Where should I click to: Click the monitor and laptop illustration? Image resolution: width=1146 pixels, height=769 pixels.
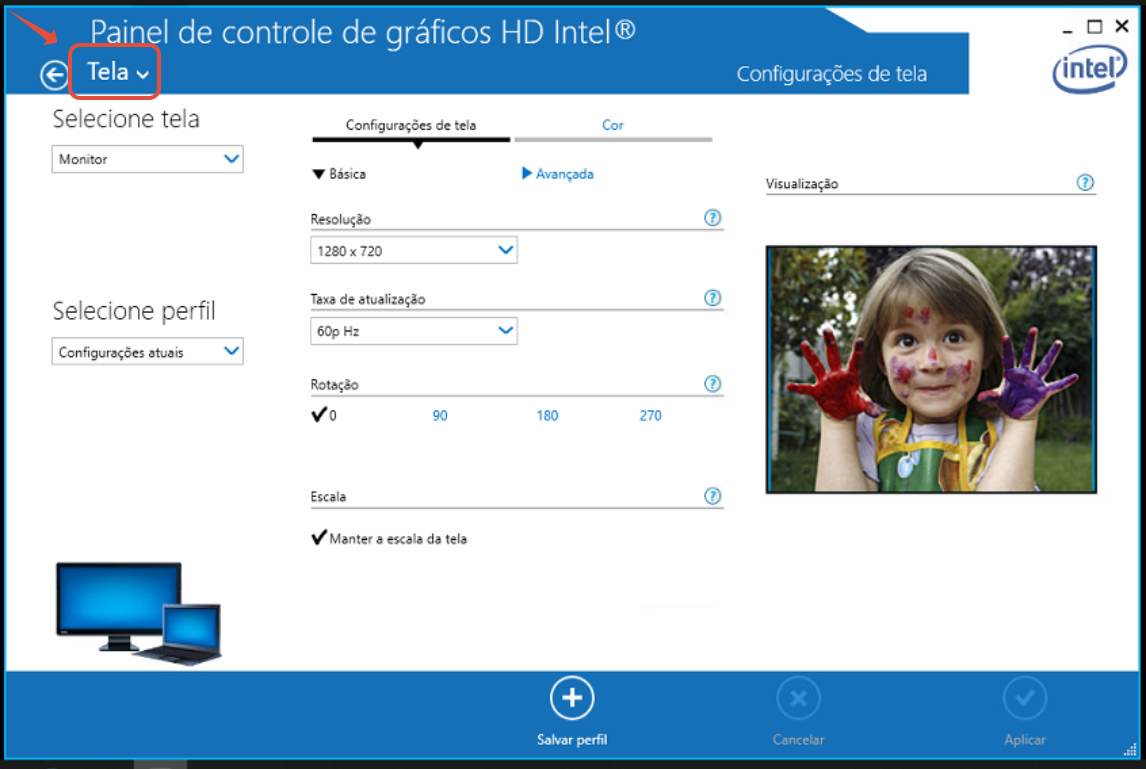139,613
